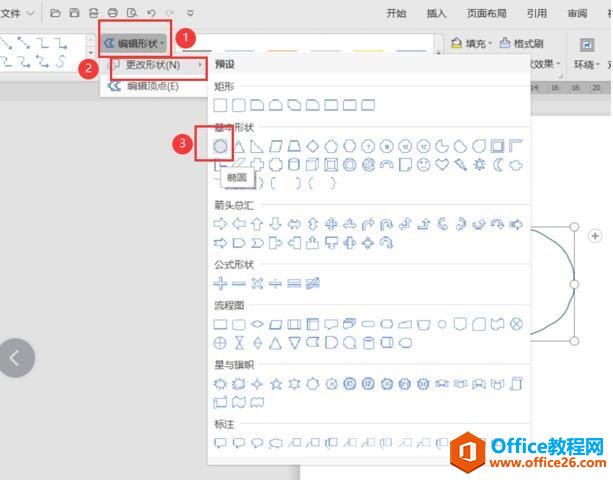
Task: Select the trapezoid basic shape
Action: (294, 146)
